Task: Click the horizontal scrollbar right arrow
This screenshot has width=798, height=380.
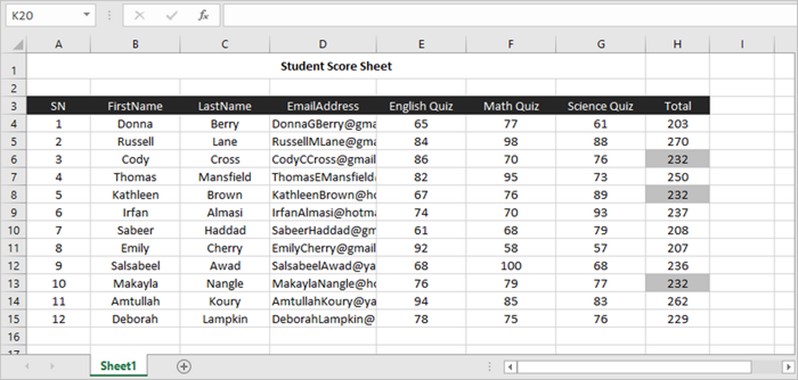Action: 788,367
